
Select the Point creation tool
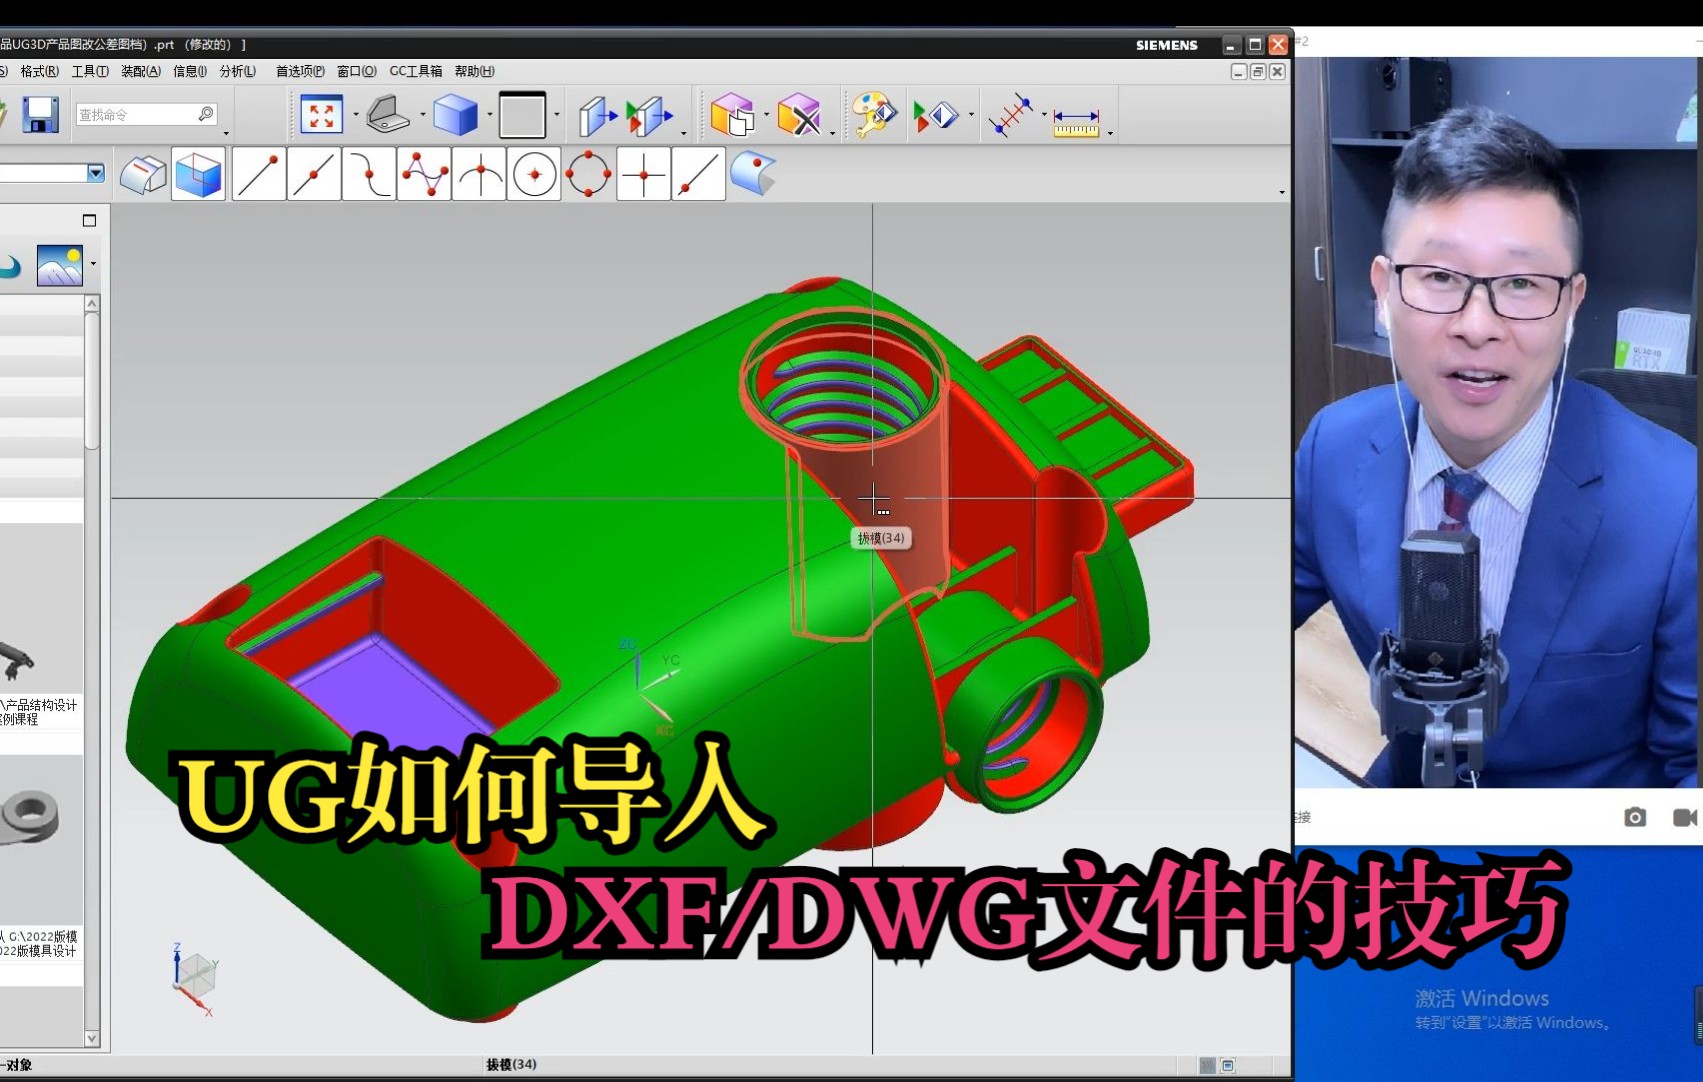click(x=643, y=173)
